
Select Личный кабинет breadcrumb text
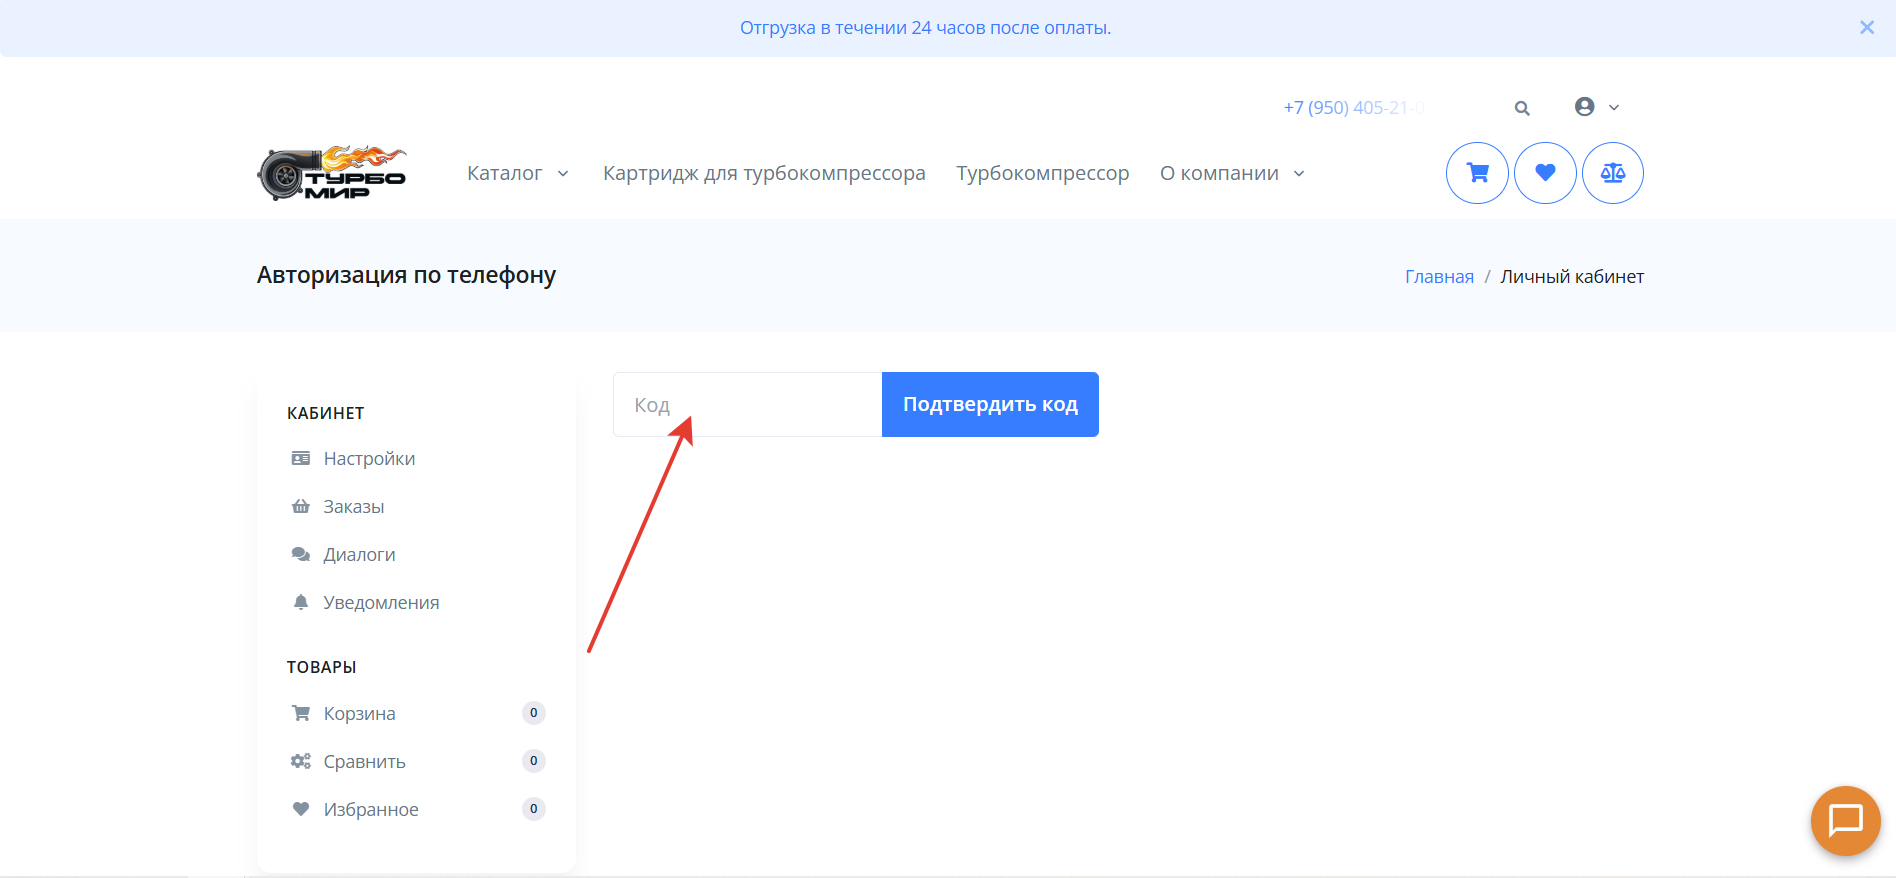click(1572, 277)
